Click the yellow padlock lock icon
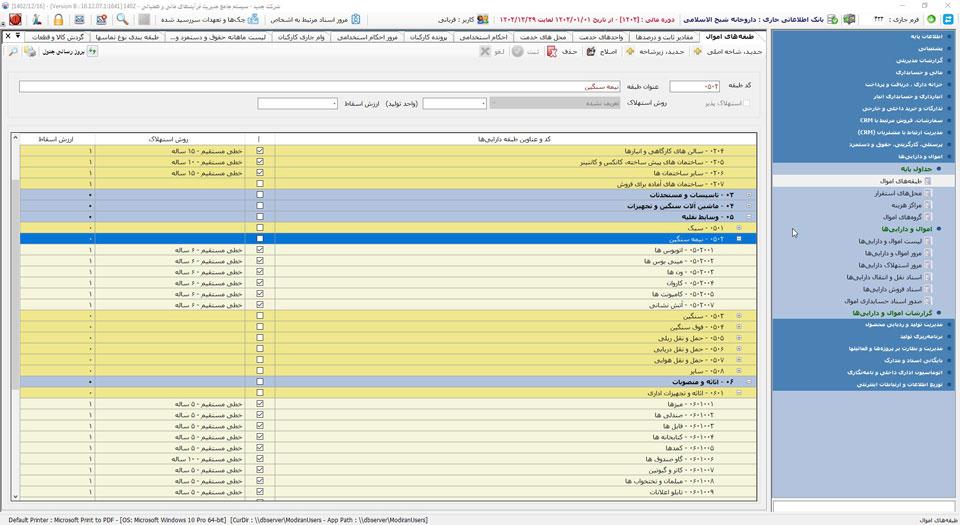 coord(58,20)
